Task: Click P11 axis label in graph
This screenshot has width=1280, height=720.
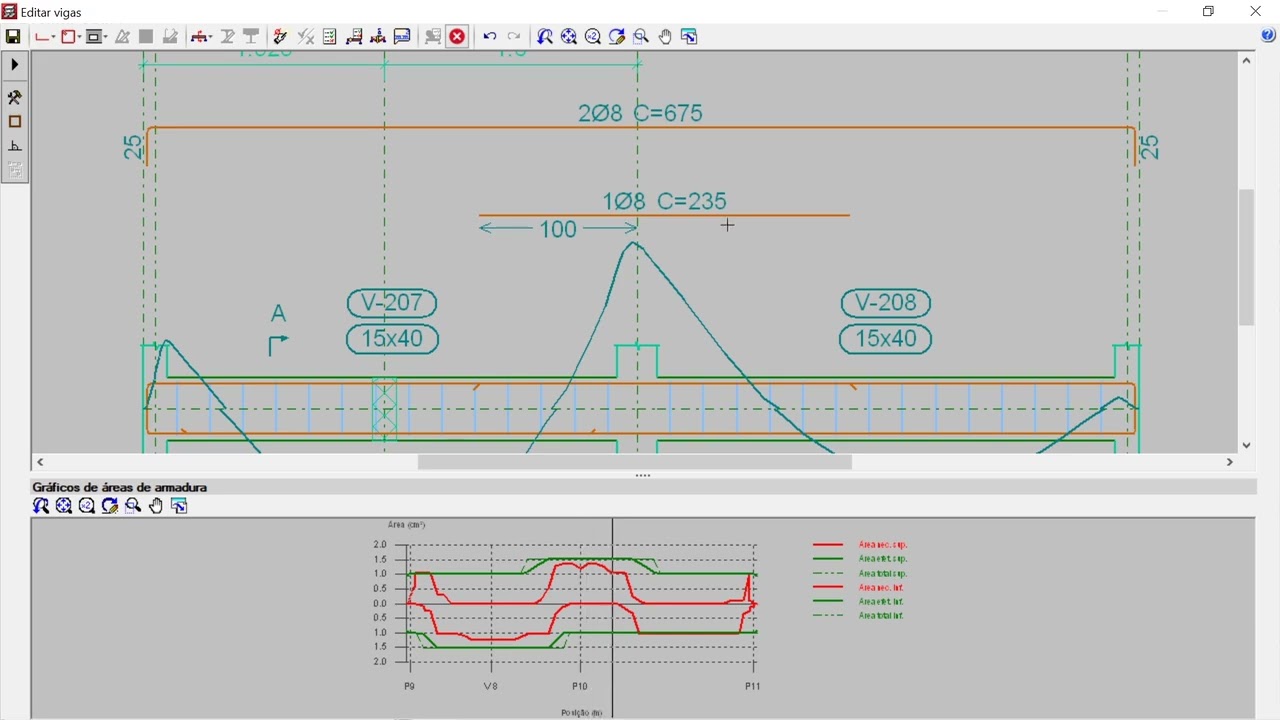Action: pos(753,687)
